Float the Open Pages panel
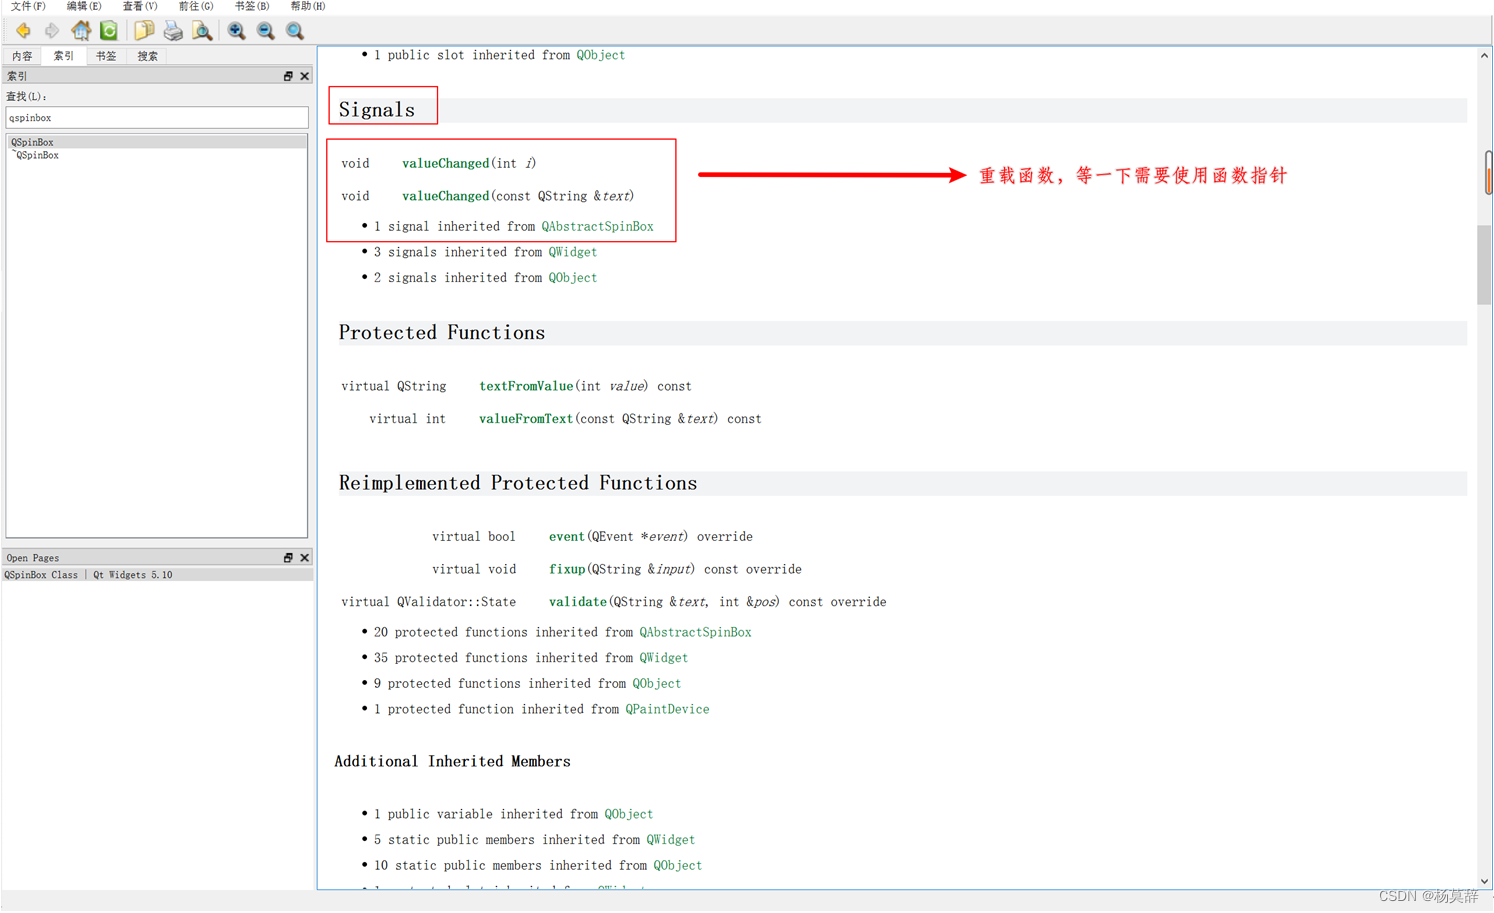The width and height of the screenshot is (1494, 913). (x=288, y=558)
